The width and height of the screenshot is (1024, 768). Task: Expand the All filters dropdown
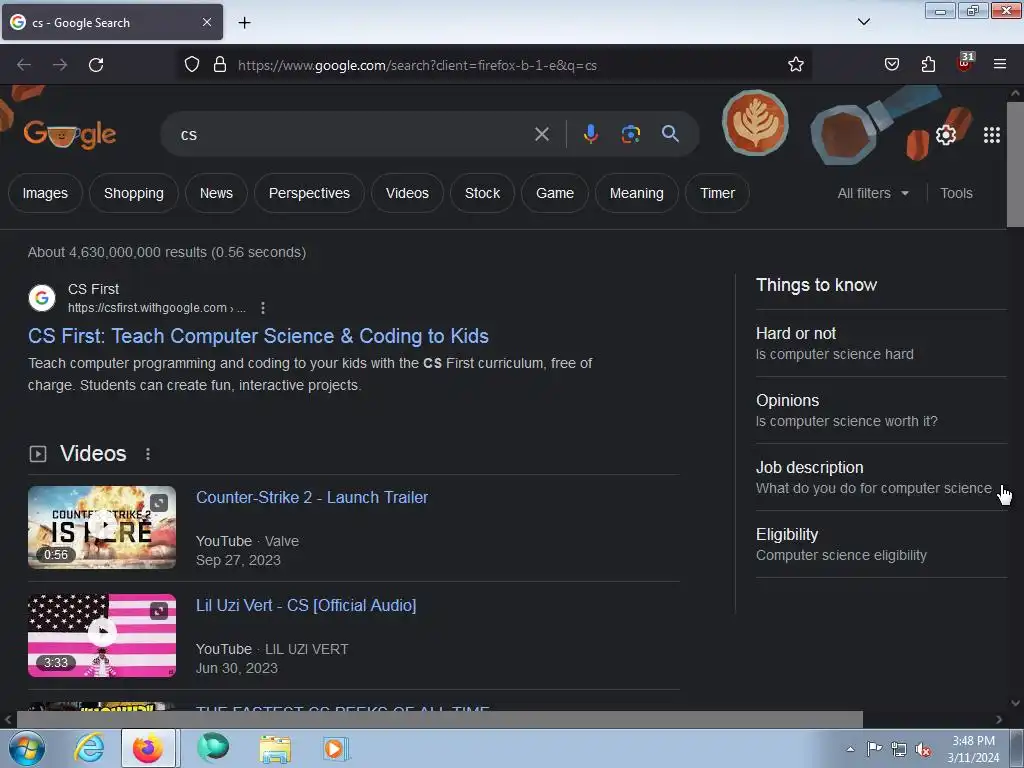coord(872,193)
